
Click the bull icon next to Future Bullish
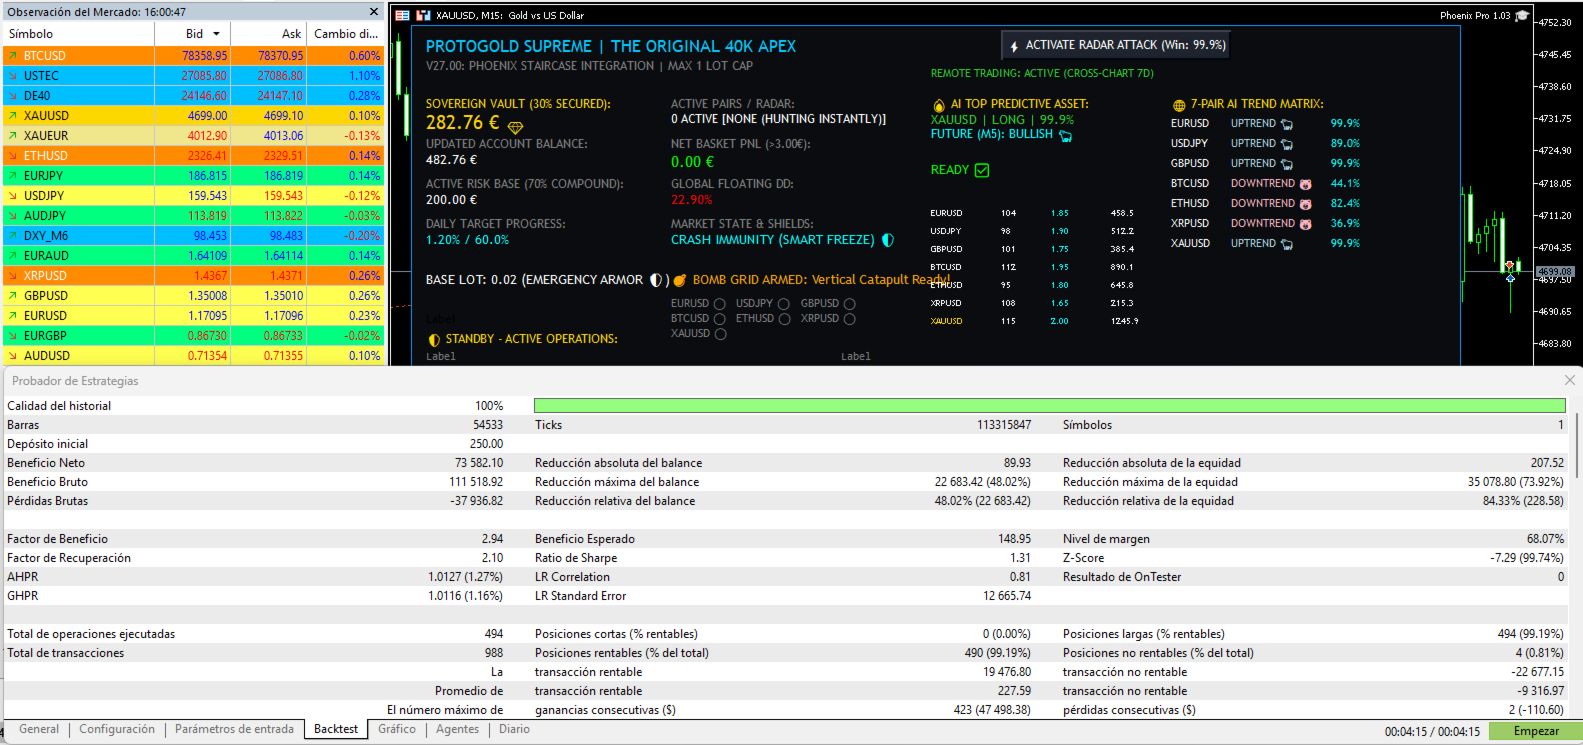coord(1066,135)
